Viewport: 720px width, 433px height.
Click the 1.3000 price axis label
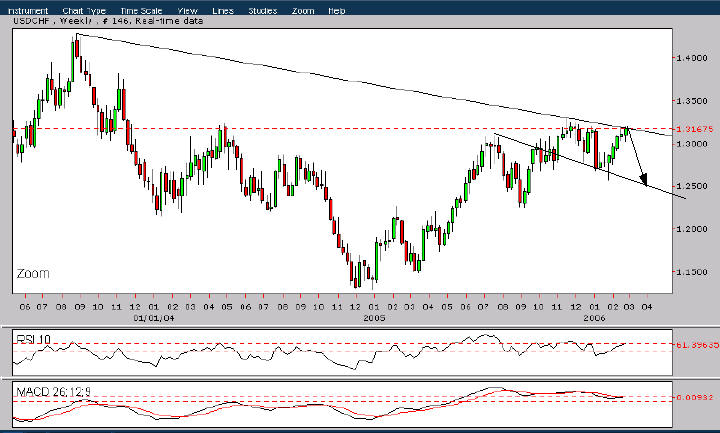(691, 144)
